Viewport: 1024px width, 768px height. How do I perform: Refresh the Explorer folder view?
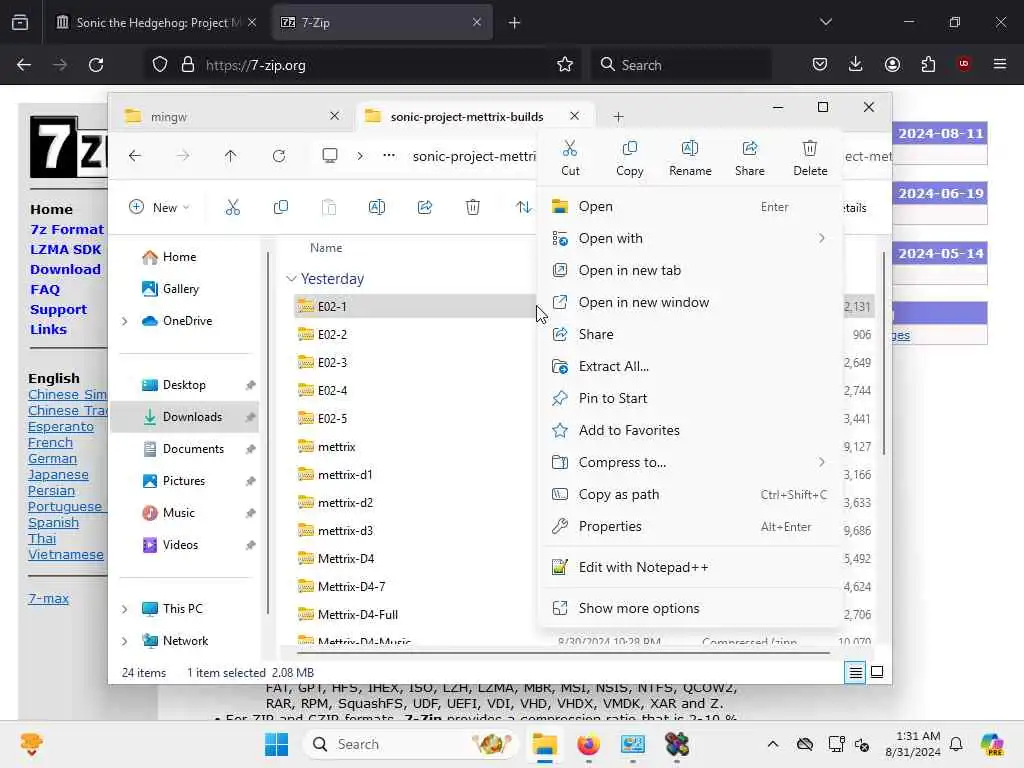tap(279, 156)
